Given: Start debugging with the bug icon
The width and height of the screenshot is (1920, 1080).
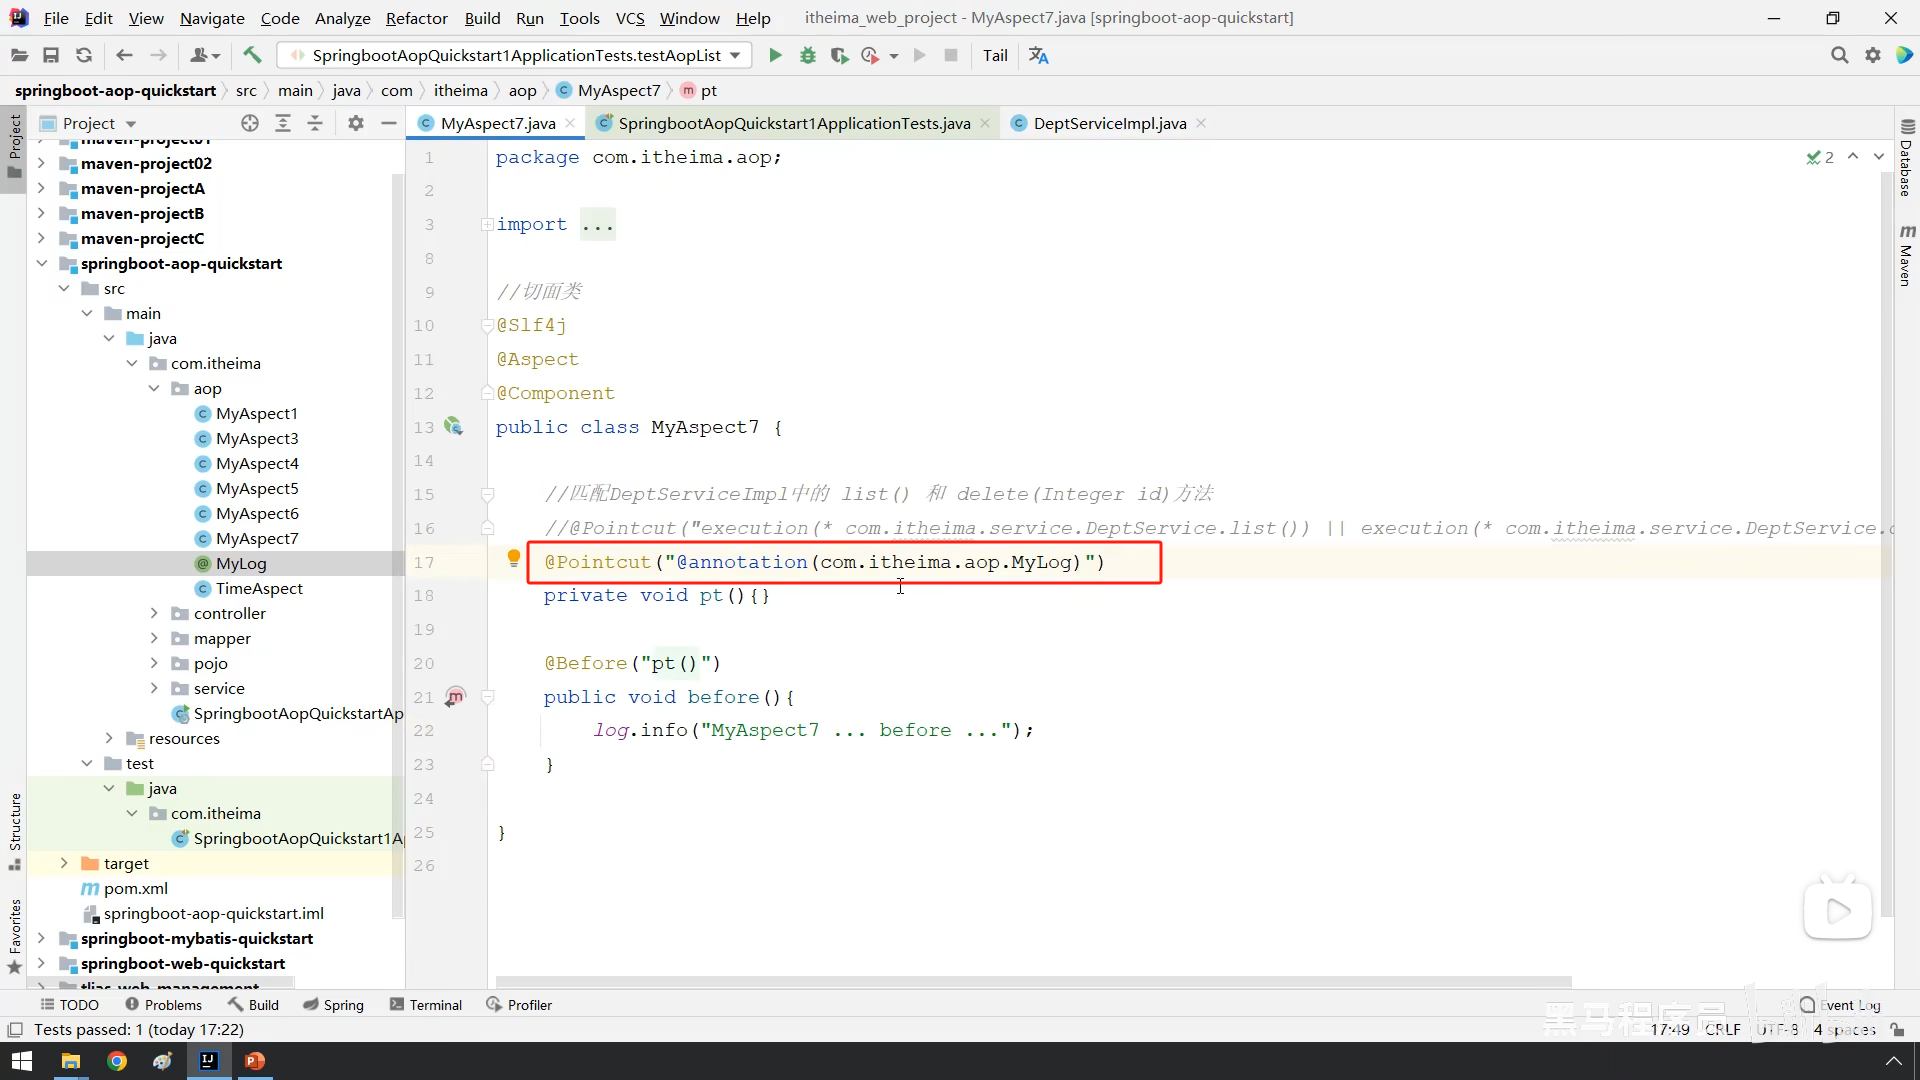Looking at the screenshot, I should [808, 56].
